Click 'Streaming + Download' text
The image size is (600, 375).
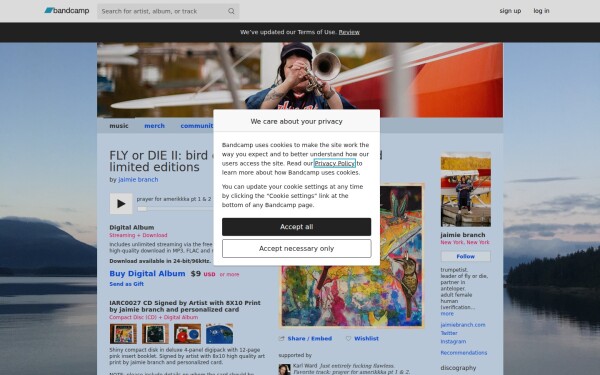(x=138, y=235)
